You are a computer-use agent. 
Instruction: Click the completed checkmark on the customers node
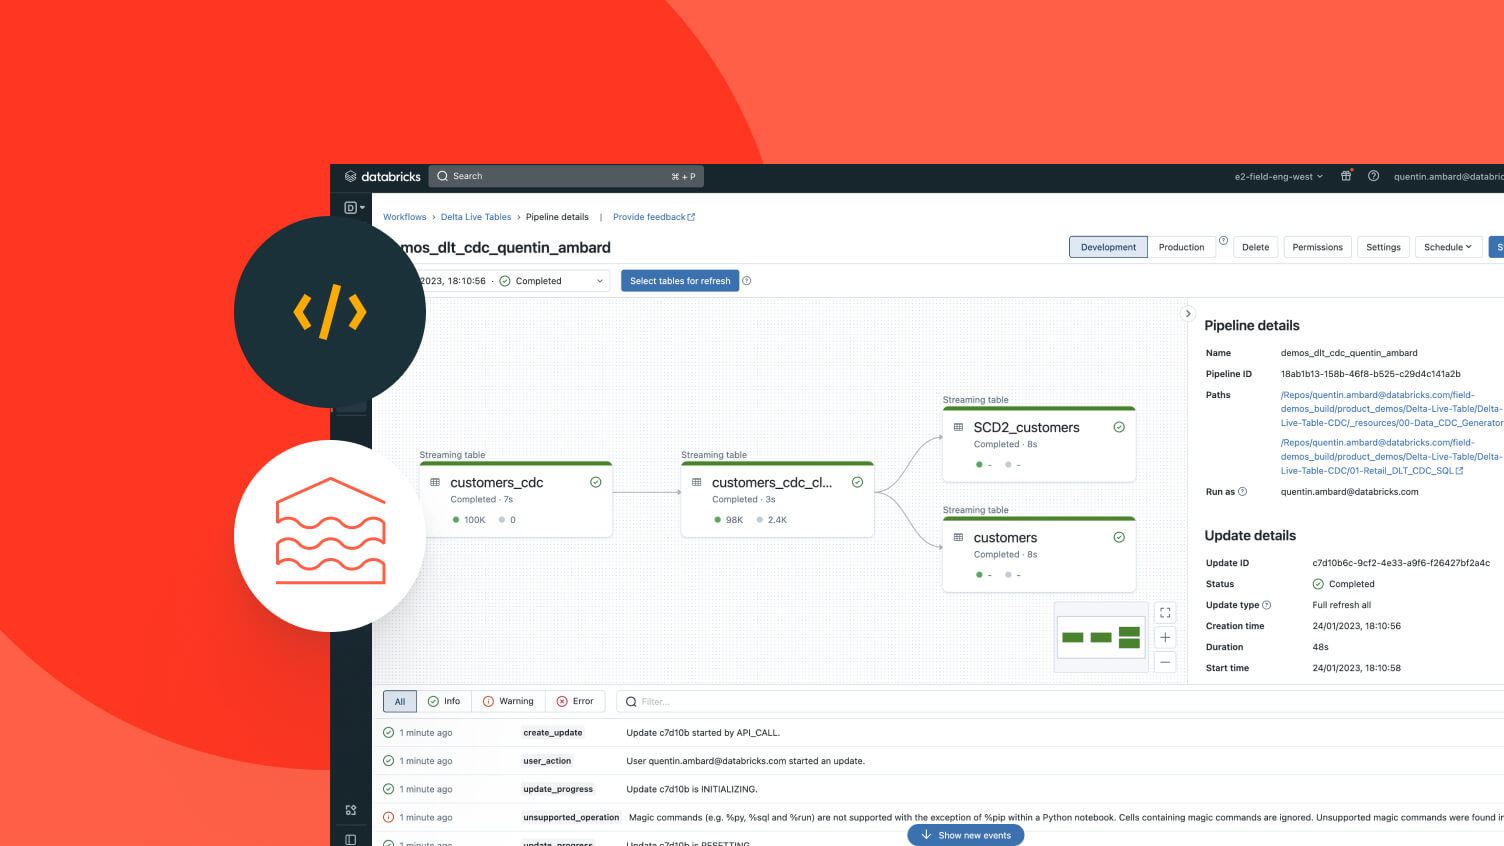pyautogui.click(x=1119, y=537)
